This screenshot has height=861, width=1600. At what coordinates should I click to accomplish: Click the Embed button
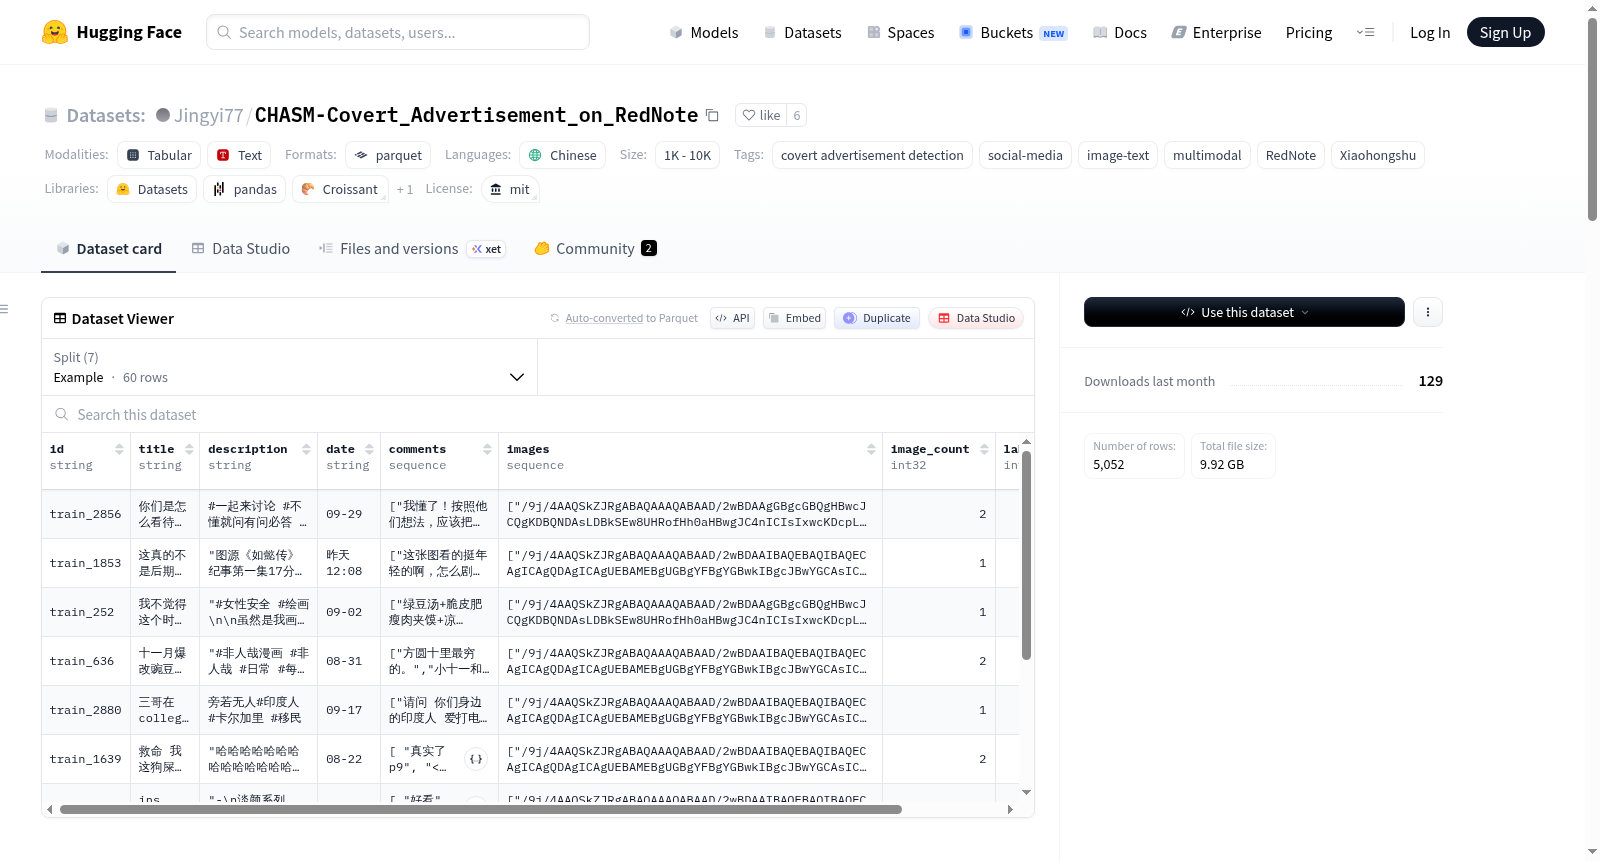click(794, 318)
